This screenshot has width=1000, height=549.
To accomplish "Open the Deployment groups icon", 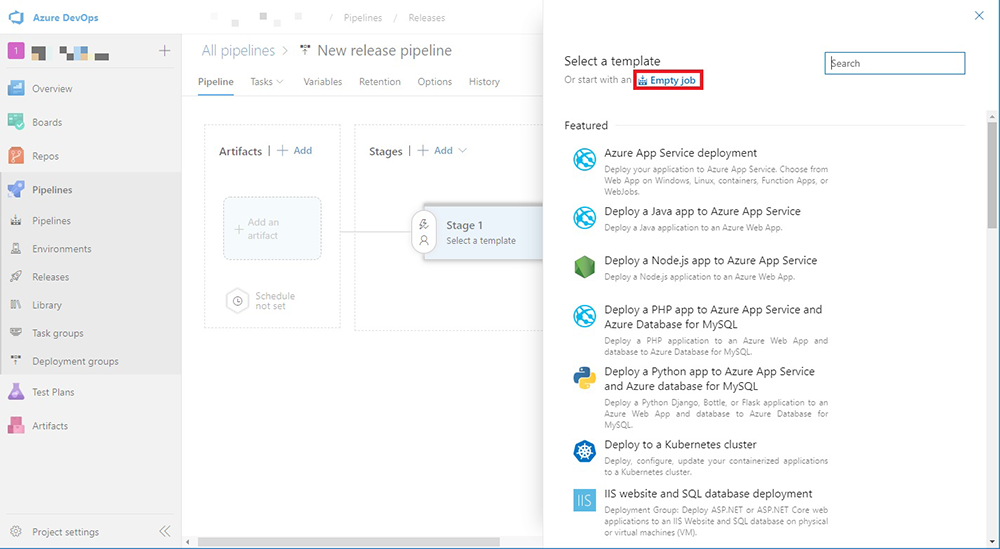I will click(x=16, y=361).
